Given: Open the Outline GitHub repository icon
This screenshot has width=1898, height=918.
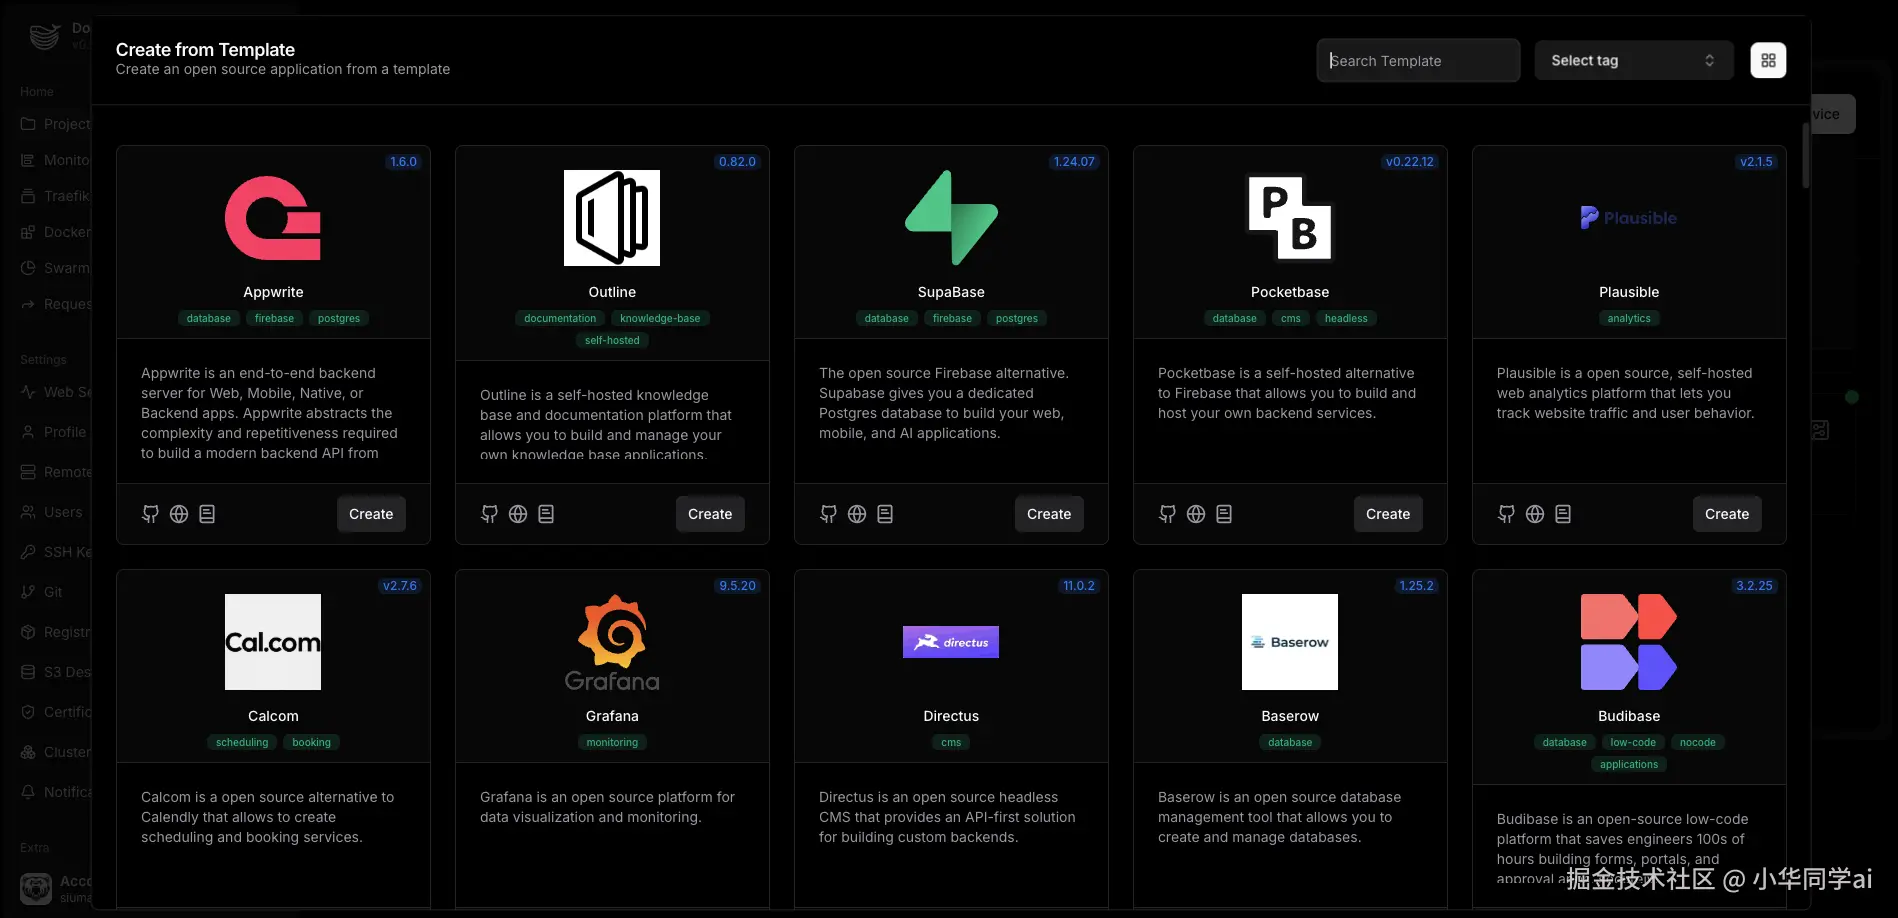Looking at the screenshot, I should (x=489, y=514).
